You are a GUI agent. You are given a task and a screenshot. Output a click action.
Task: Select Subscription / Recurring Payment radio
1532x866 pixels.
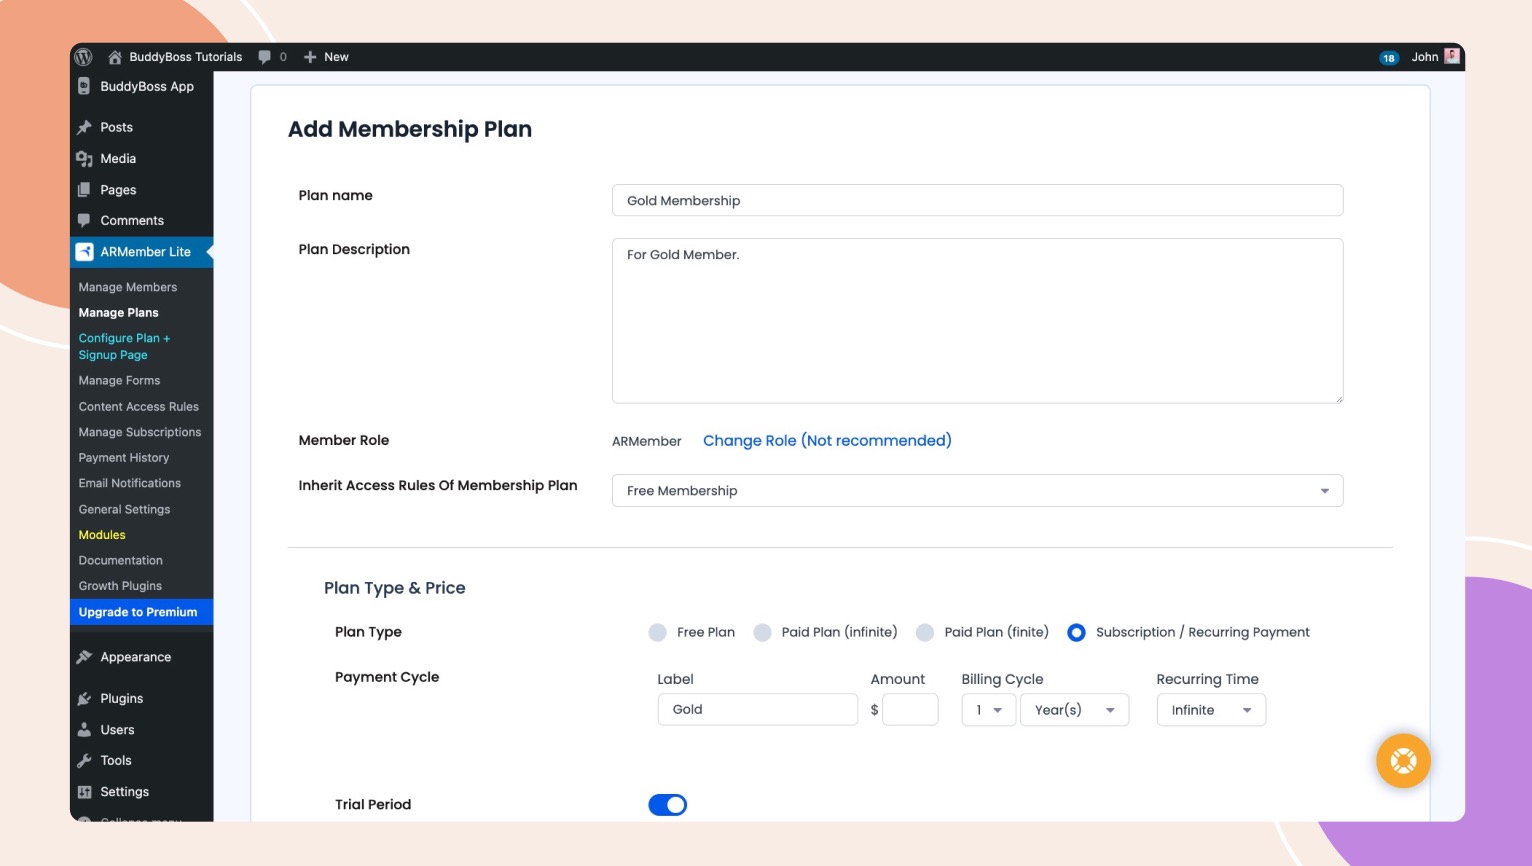pyautogui.click(x=1076, y=632)
